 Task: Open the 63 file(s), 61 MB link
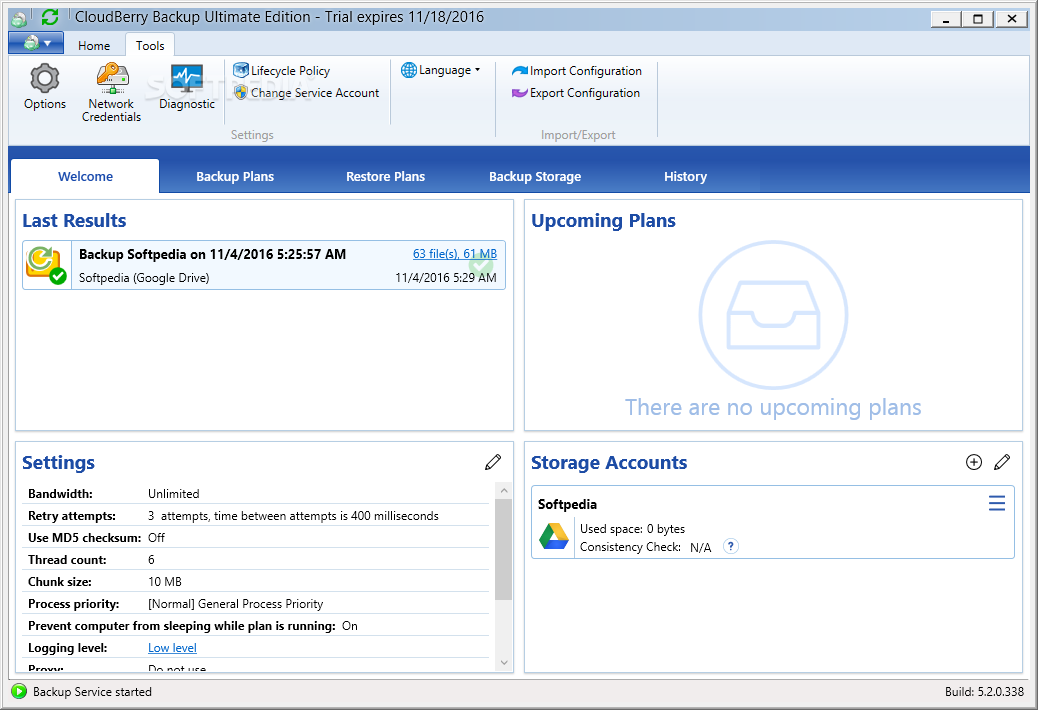click(x=455, y=254)
